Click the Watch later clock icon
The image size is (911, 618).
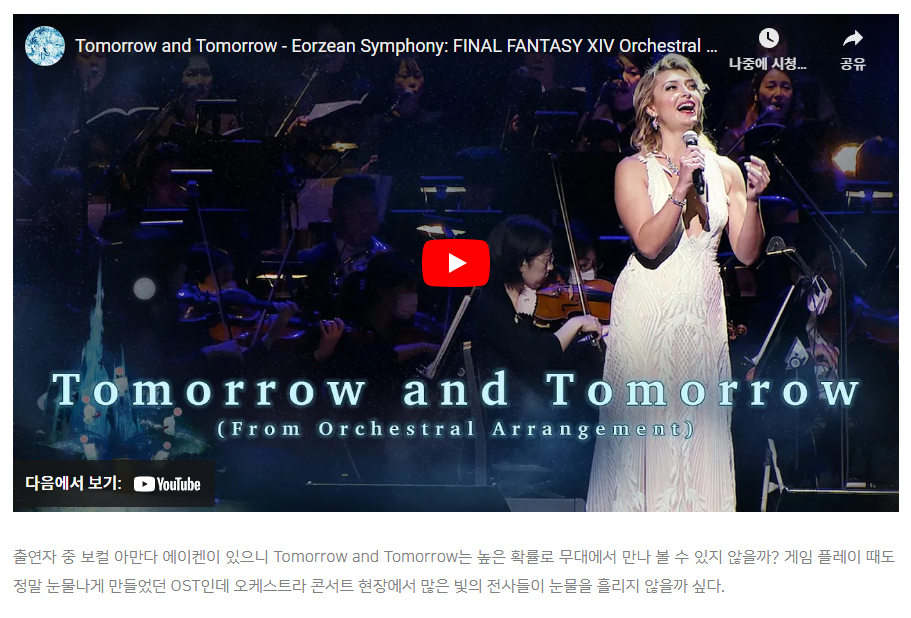click(x=768, y=38)
